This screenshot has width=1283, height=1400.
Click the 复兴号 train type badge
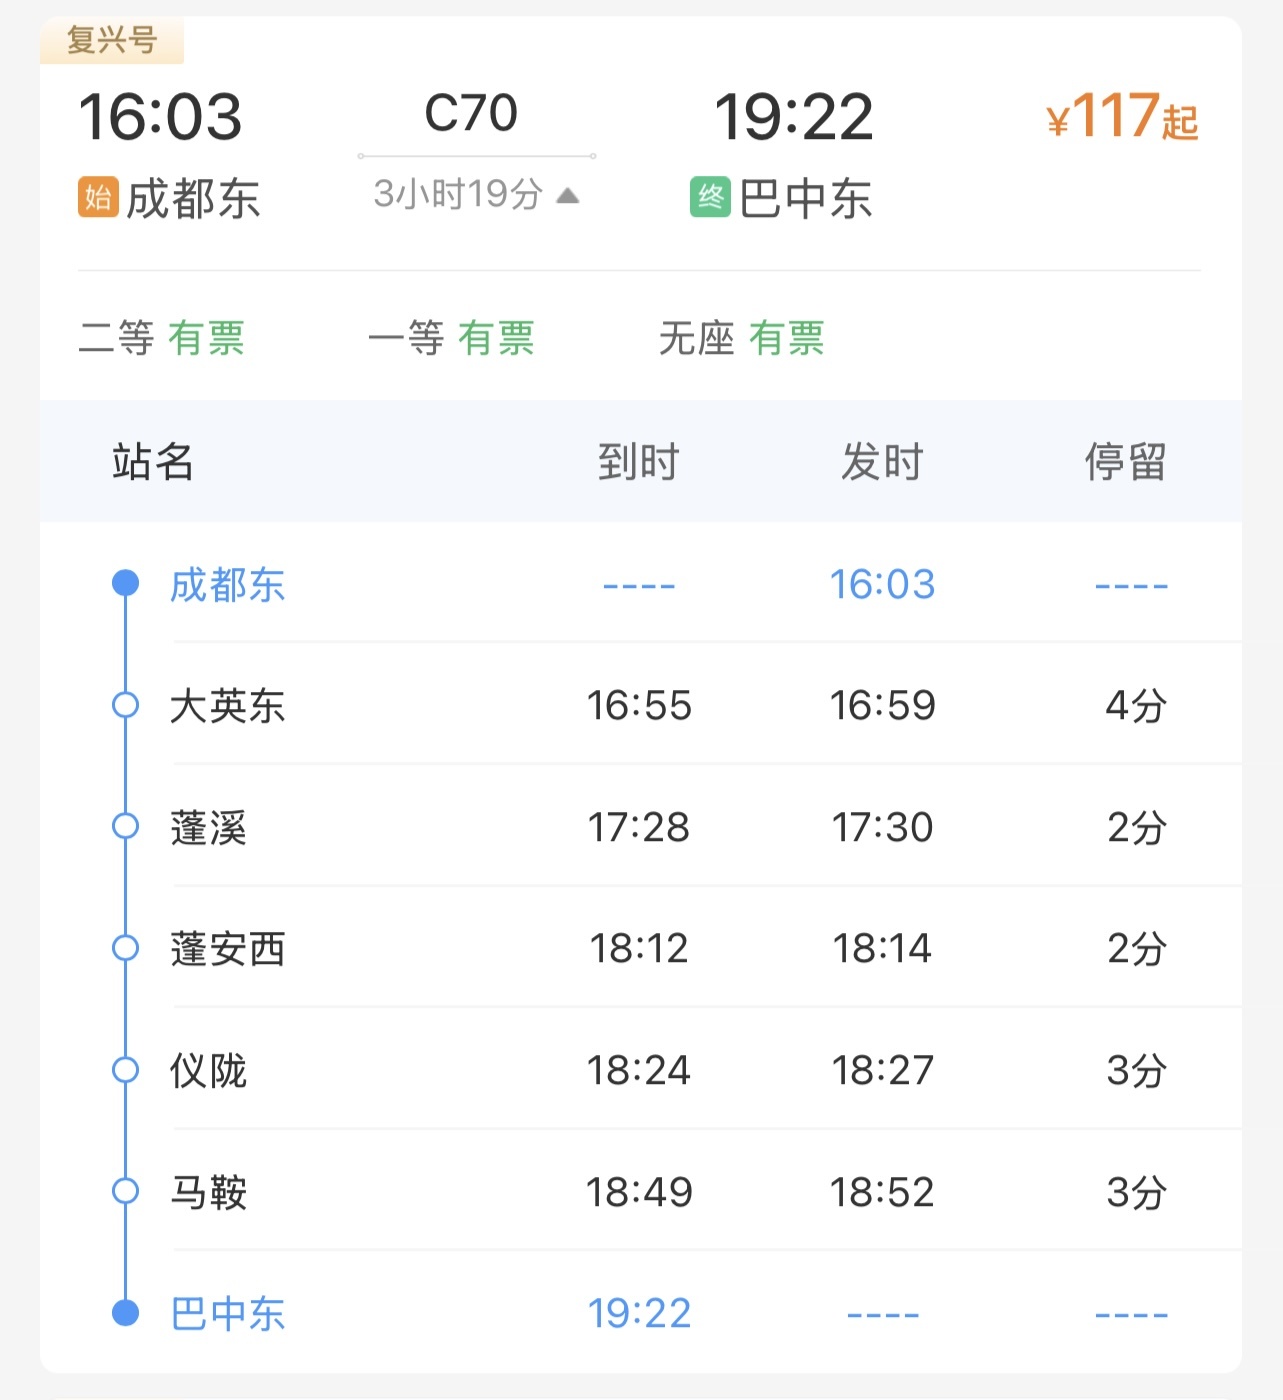click(x=112, y=41)
